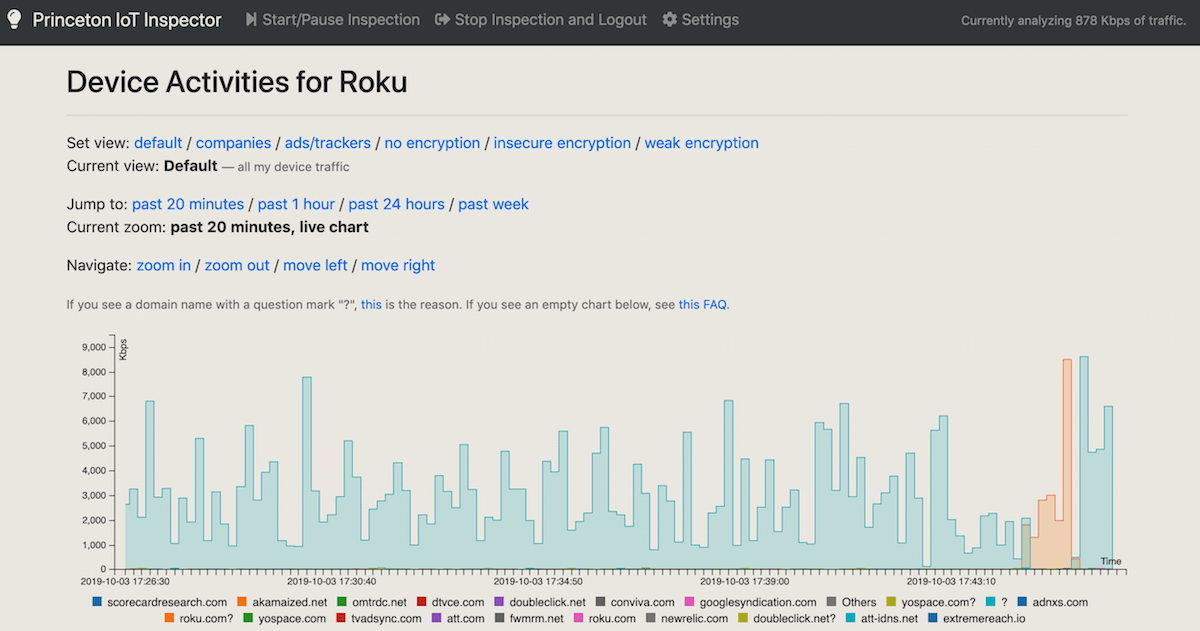Toggle the extremereach.io legend swatch
This screenshot has width=1200, height=631.
933,618
